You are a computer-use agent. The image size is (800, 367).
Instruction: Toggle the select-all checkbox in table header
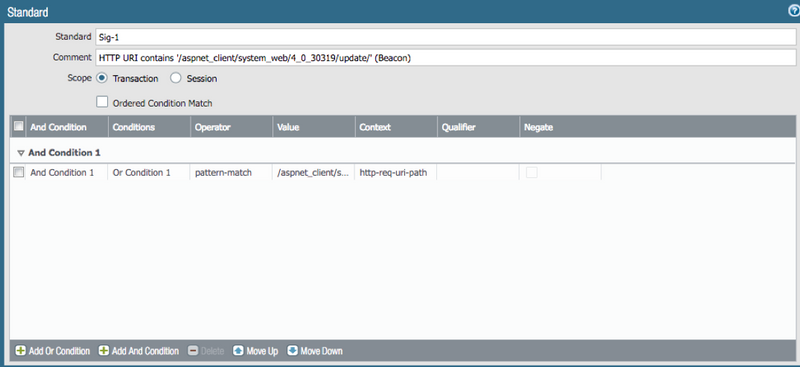coord(18,126)
